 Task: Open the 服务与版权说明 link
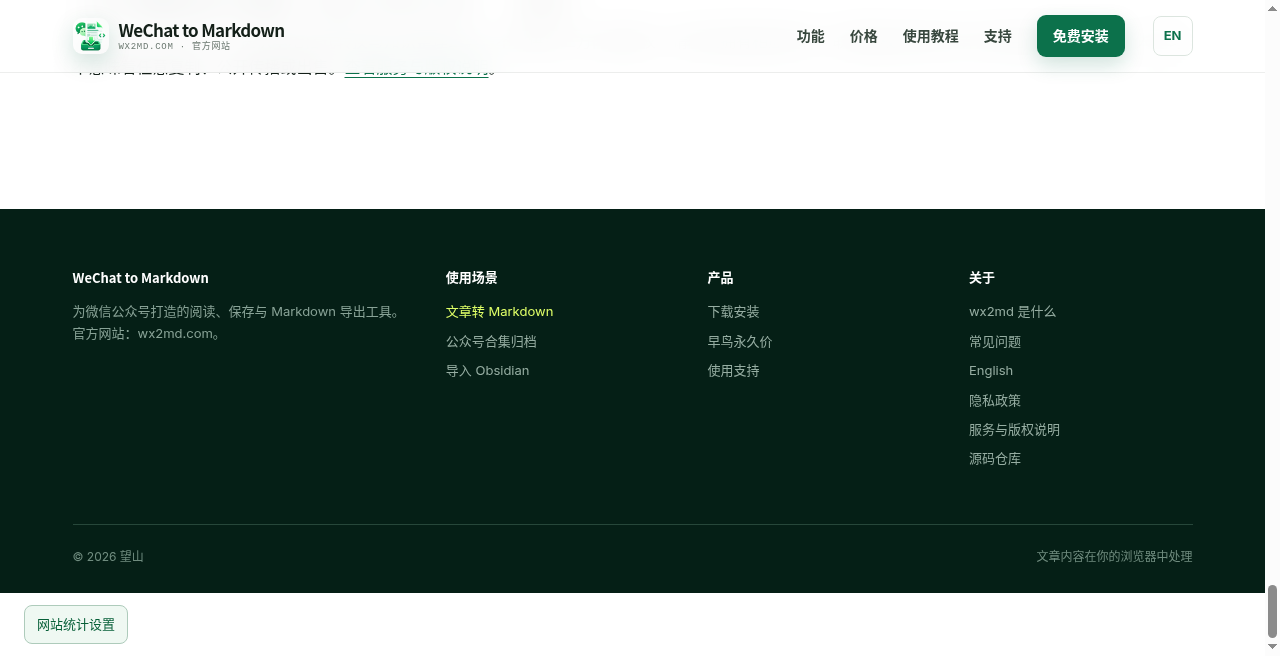tap(1014, 430)
